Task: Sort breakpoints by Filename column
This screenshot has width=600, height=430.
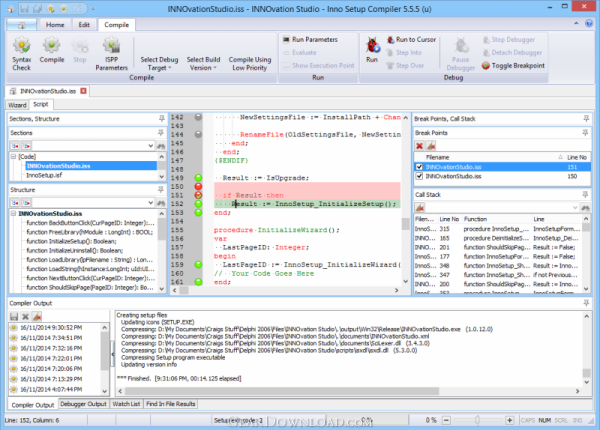Action: pos(490,157)
